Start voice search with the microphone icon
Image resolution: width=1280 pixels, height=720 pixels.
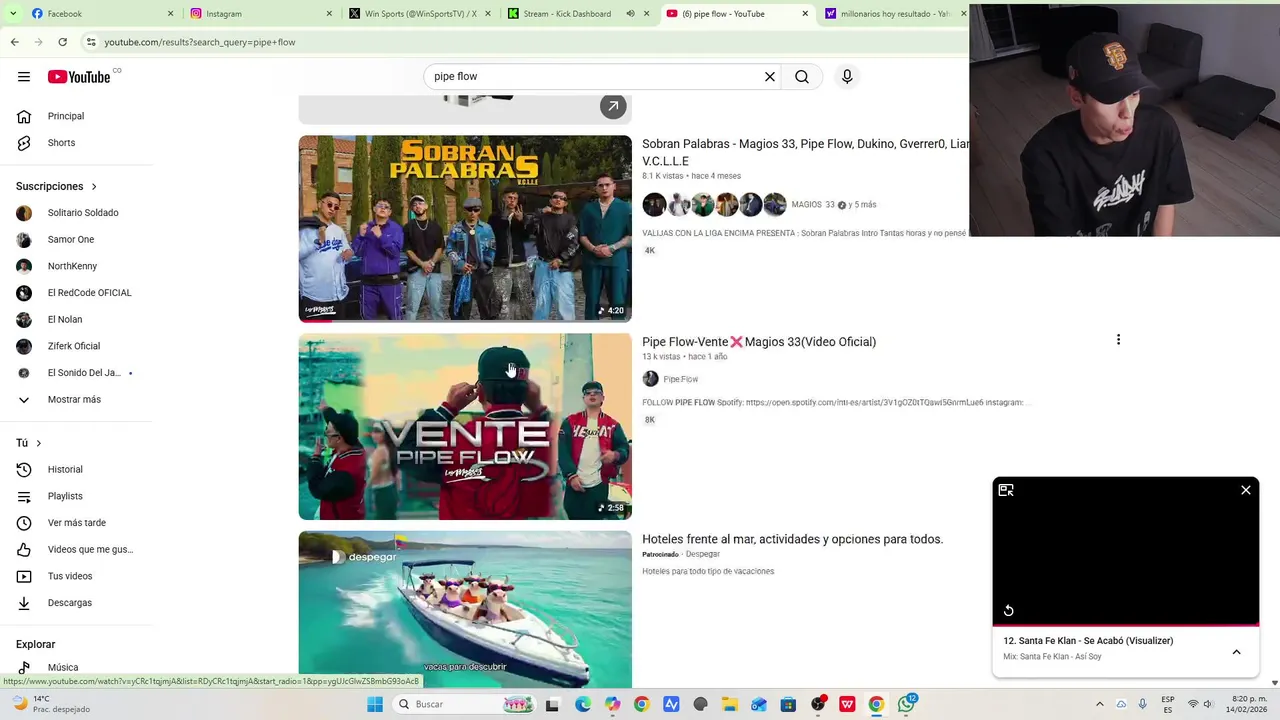(847, 77)
